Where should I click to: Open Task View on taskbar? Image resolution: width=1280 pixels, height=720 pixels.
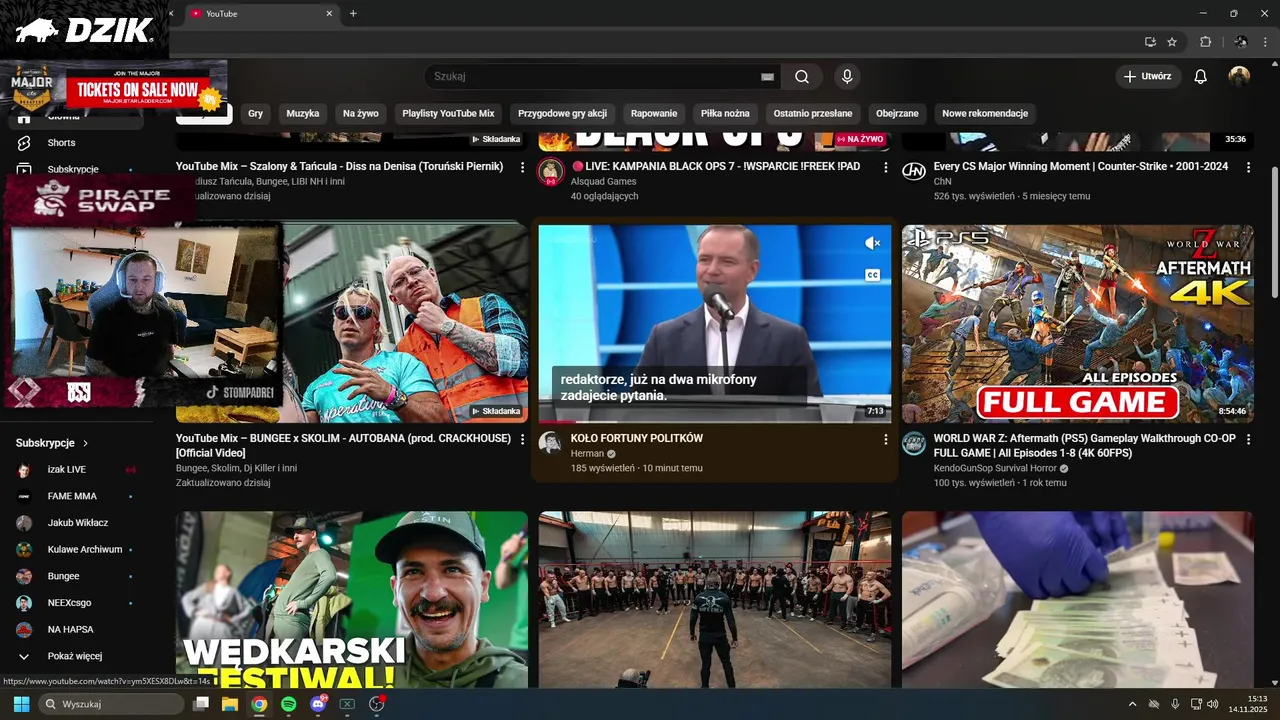[200, 704]
